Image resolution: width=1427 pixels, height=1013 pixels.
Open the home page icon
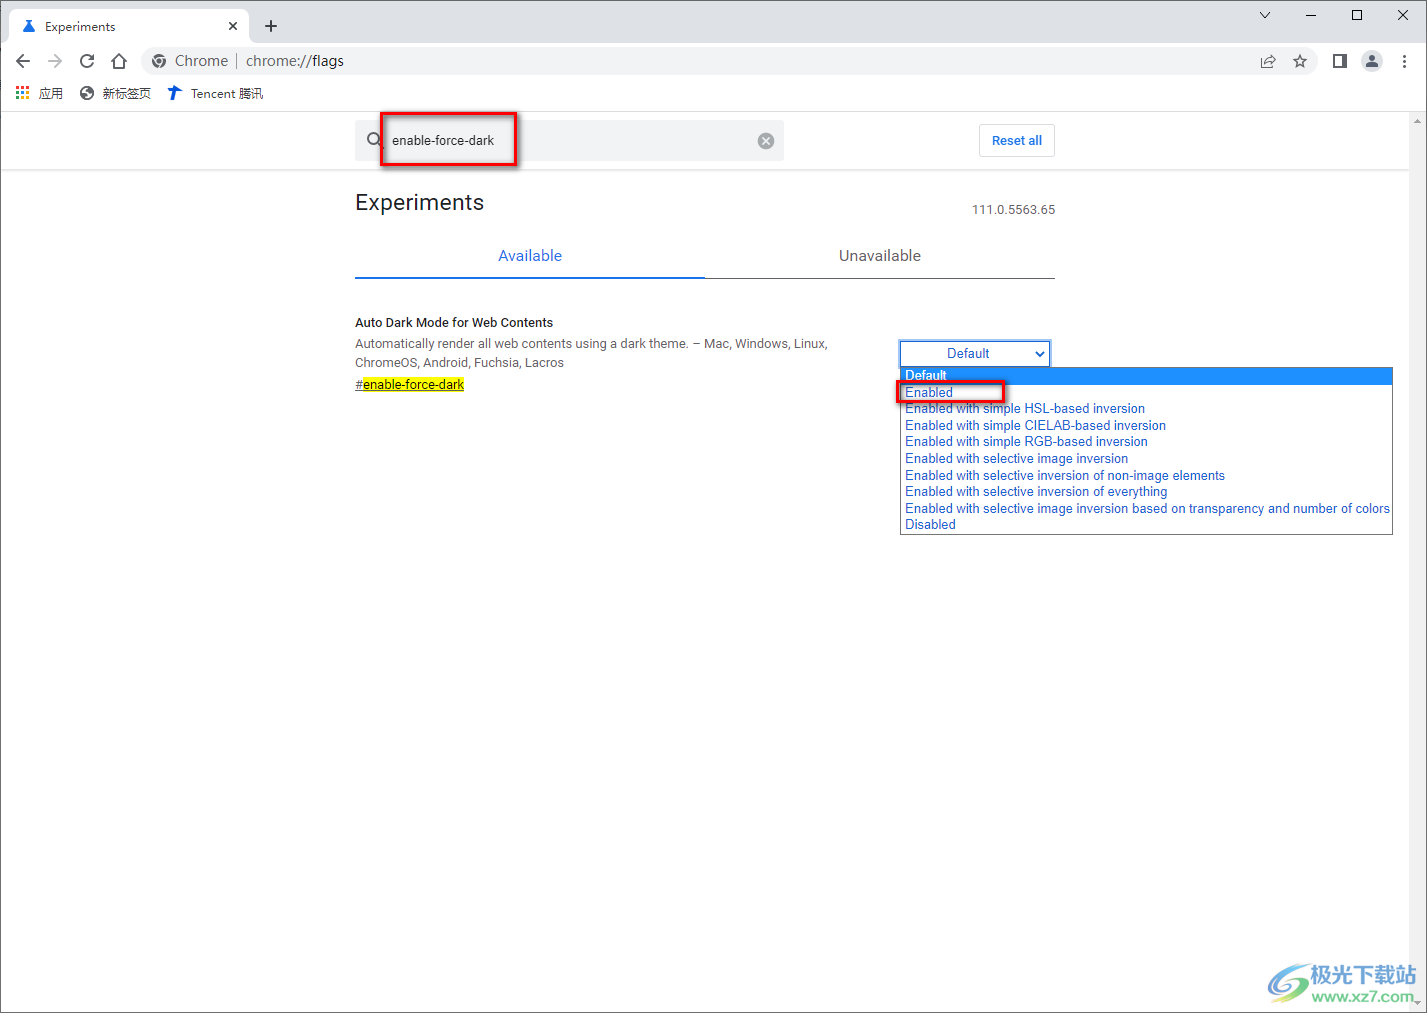(119, 61)
